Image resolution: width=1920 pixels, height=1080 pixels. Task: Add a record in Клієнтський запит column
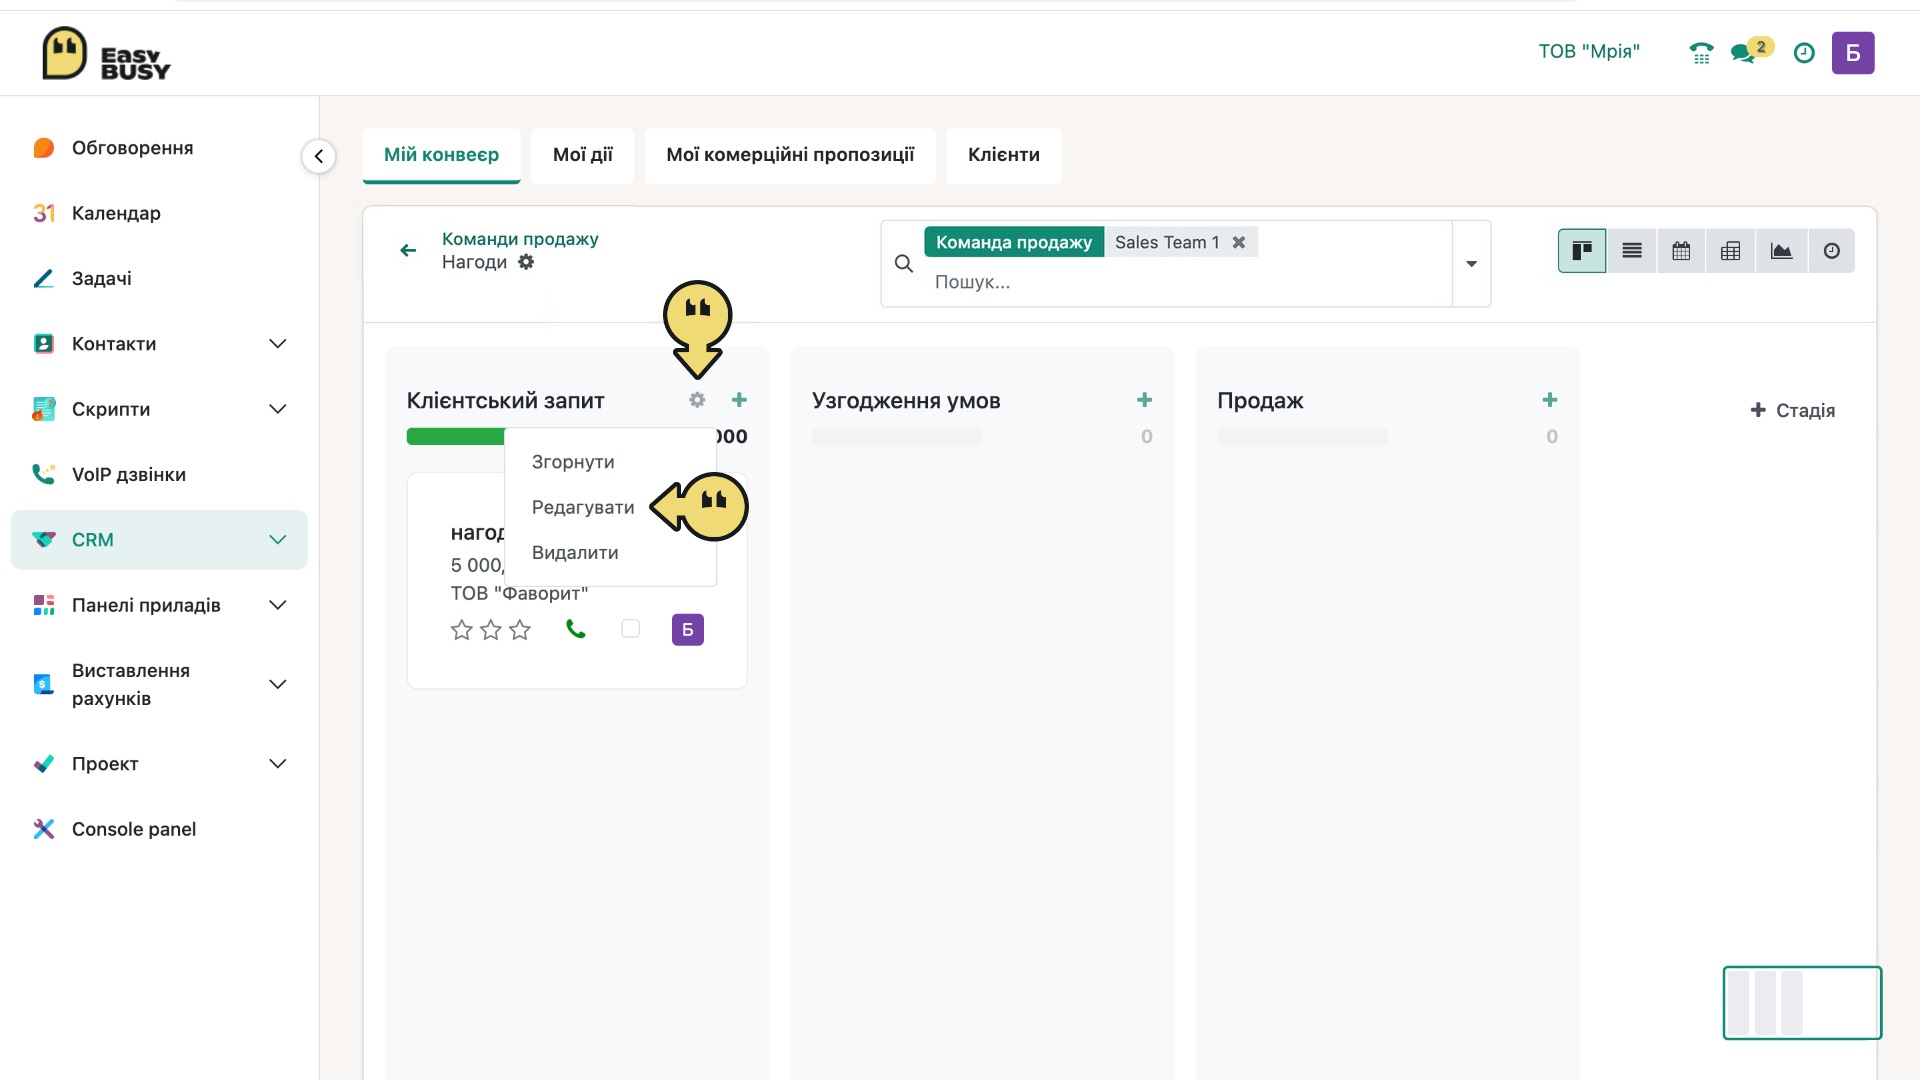tap(739, 400)
